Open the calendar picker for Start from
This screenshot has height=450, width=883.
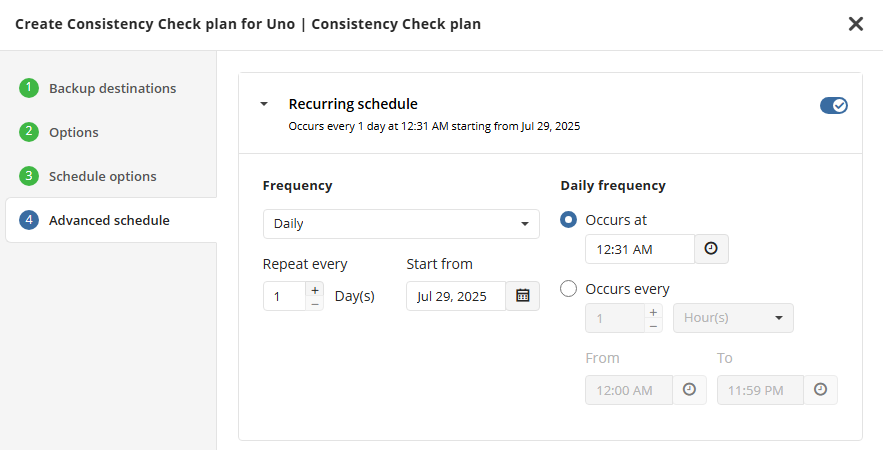(523, 296)
